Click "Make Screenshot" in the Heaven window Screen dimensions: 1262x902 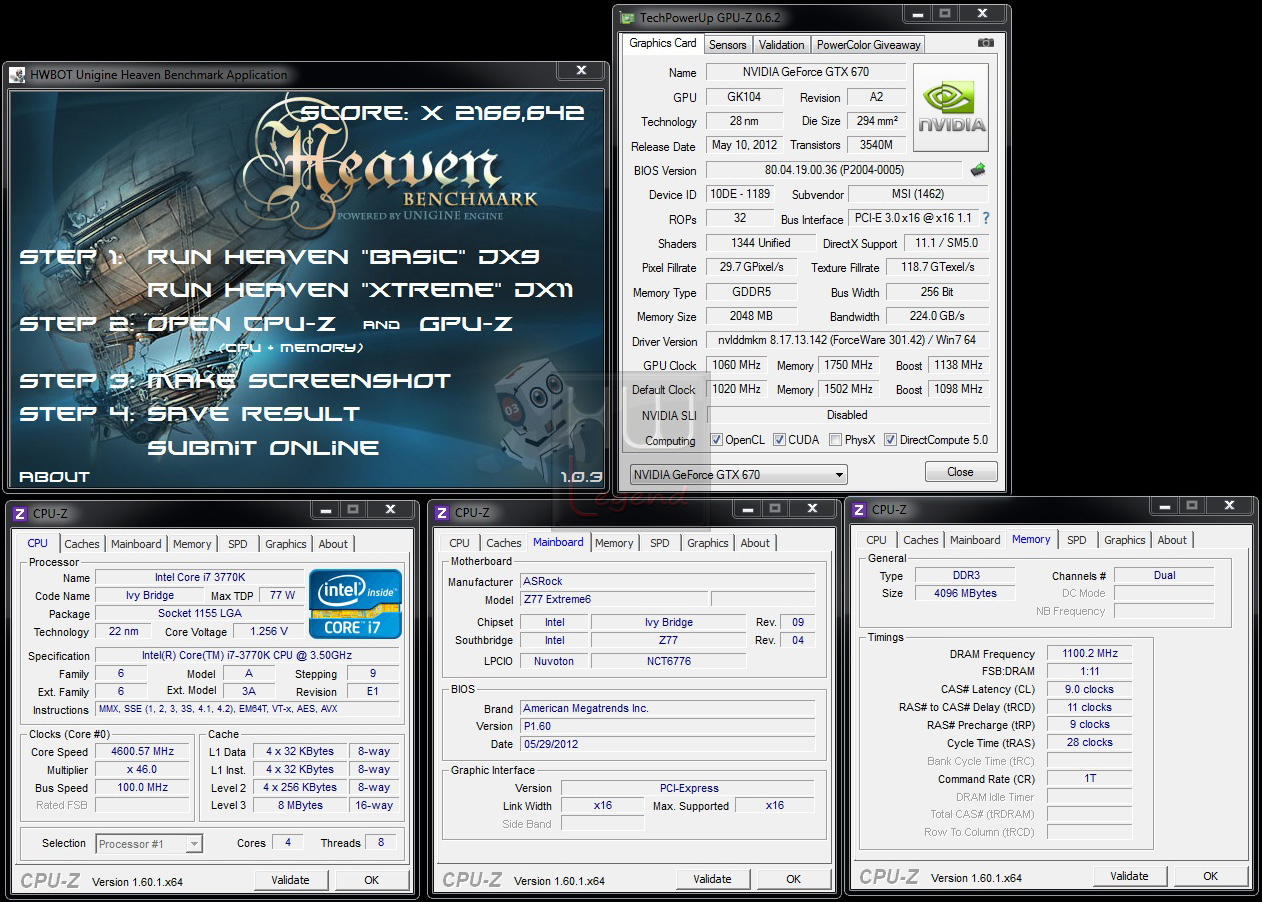[299, 381]
